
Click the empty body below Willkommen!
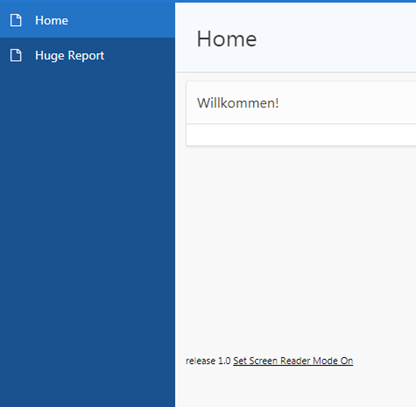[x=301, y=135]
